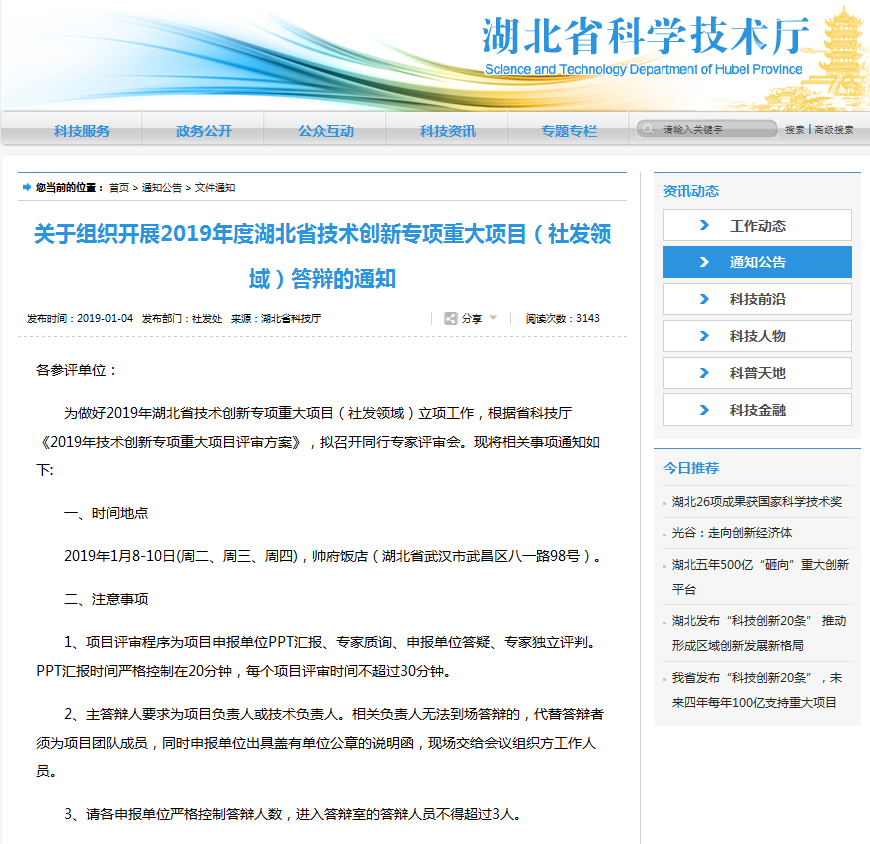Image resolution: width=870 pixels, height=844 pixels.
Task: Click the share icon beside 分享
Action: [x=451, y=319]
